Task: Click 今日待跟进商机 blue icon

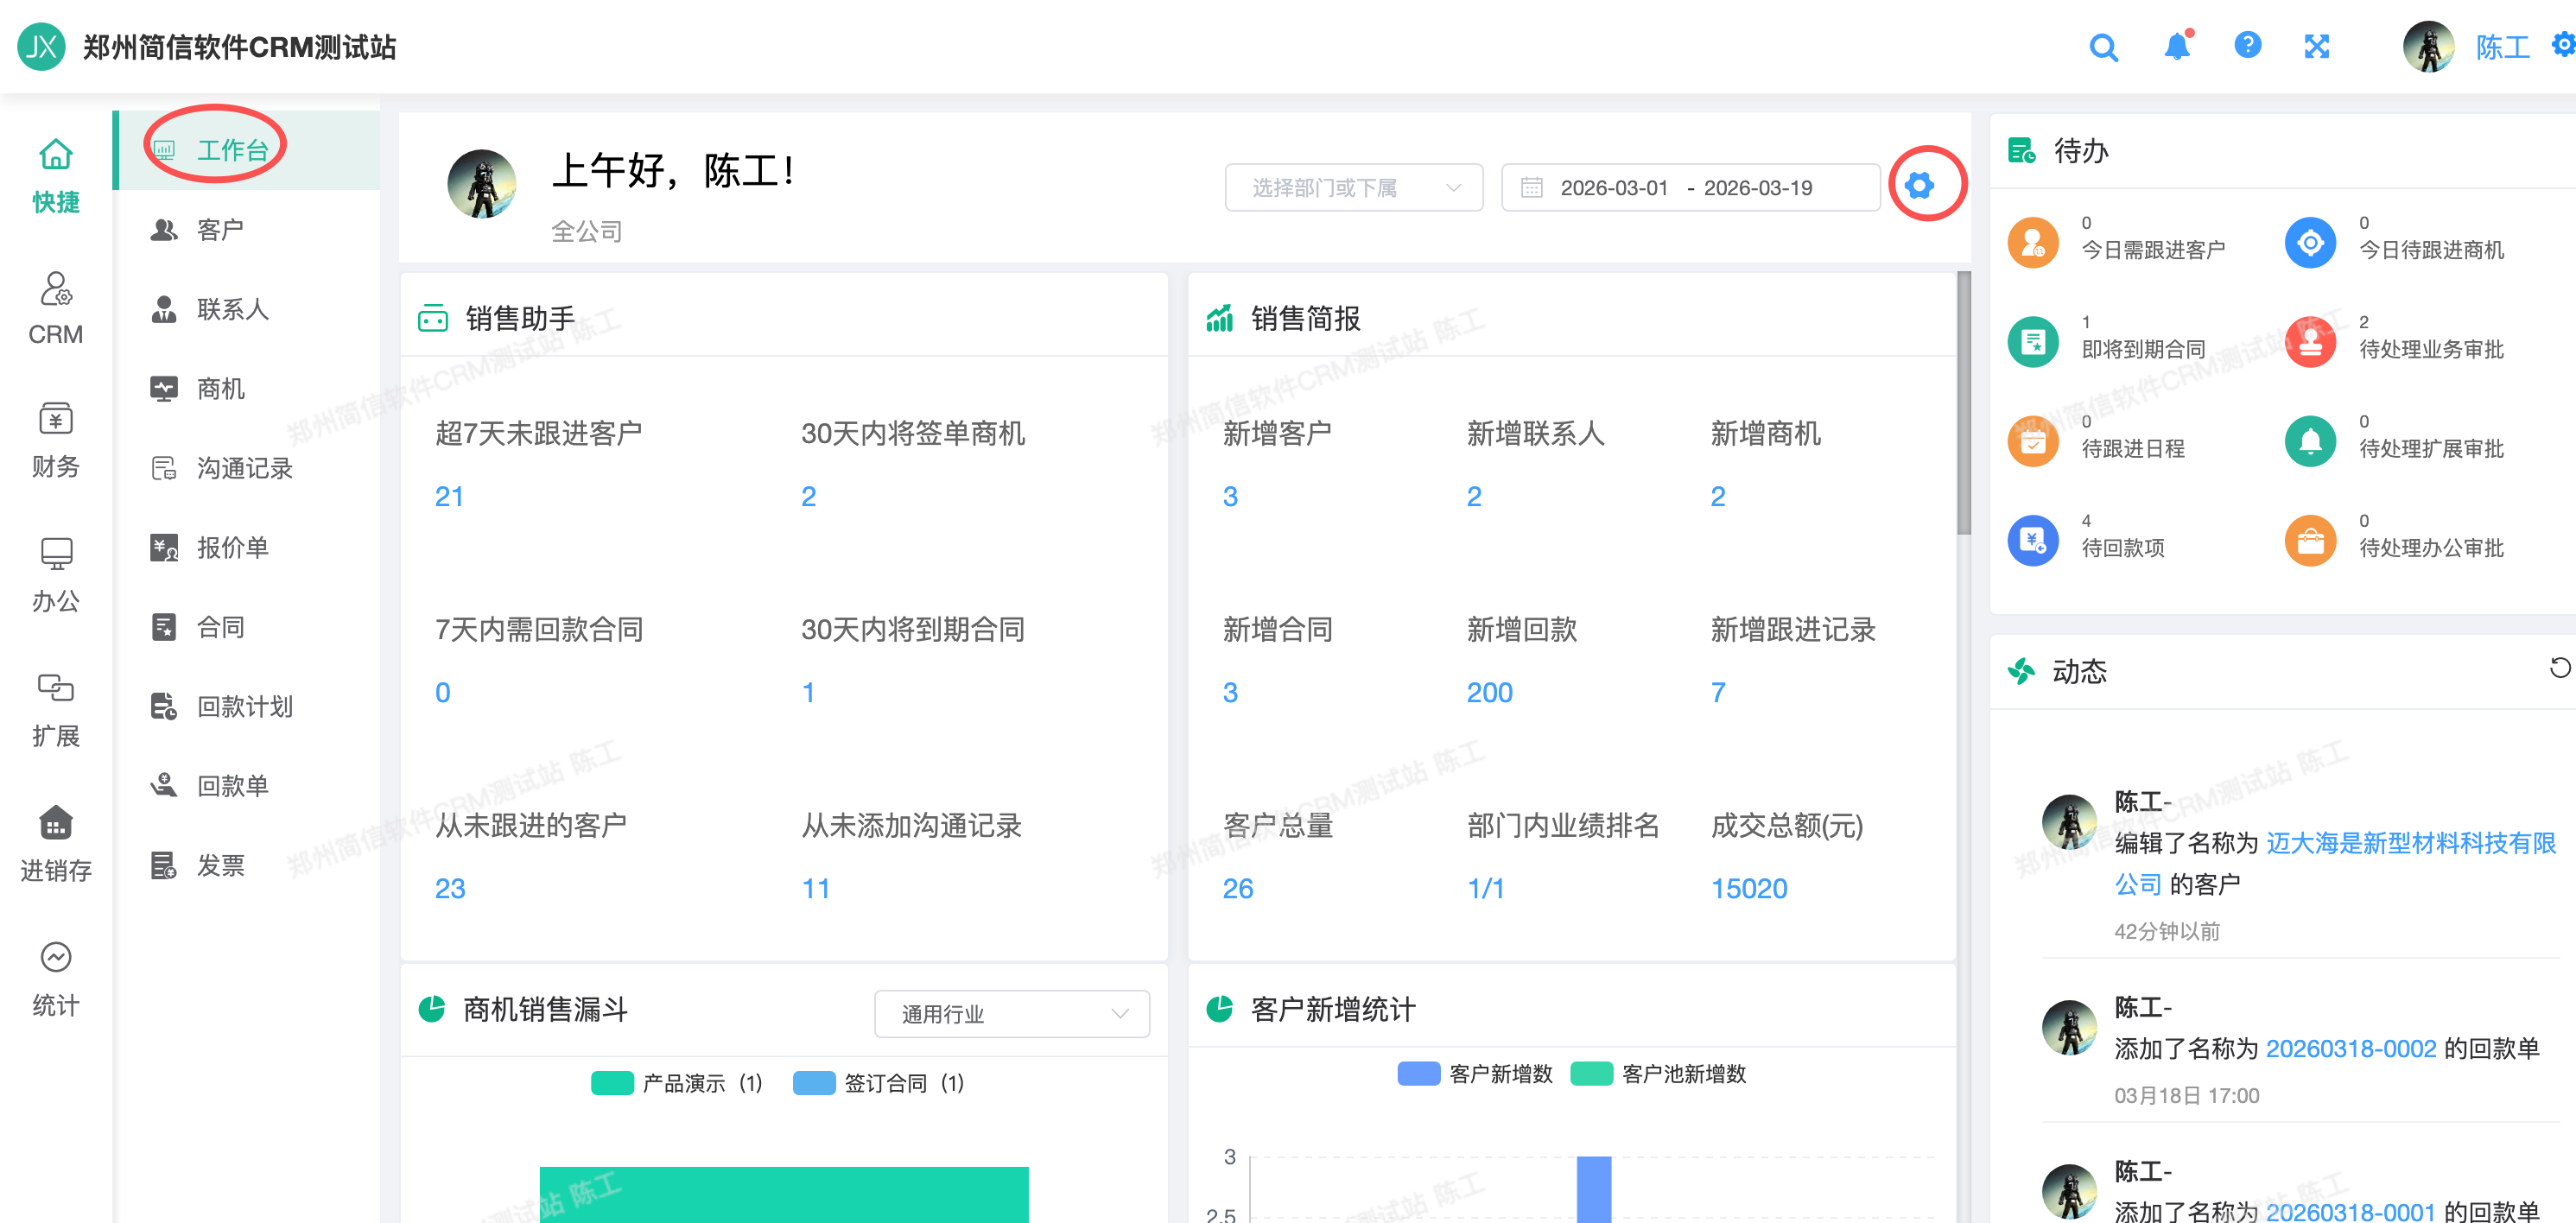Action: point(2310,242)
